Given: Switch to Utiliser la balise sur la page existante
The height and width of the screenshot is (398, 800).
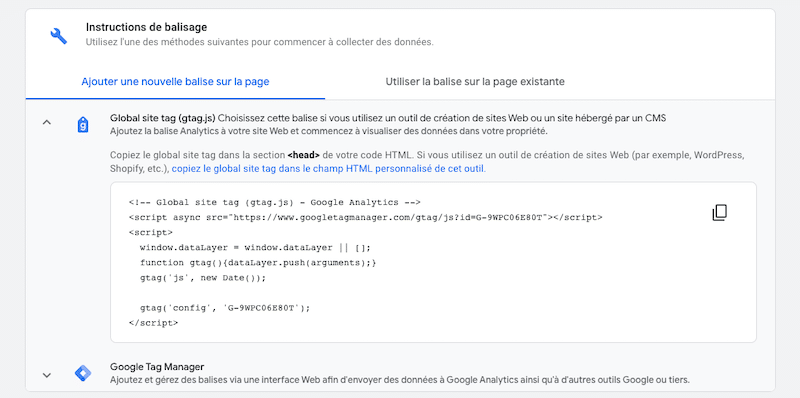Looking at the screenshot, I should click(x=475, y=82).
